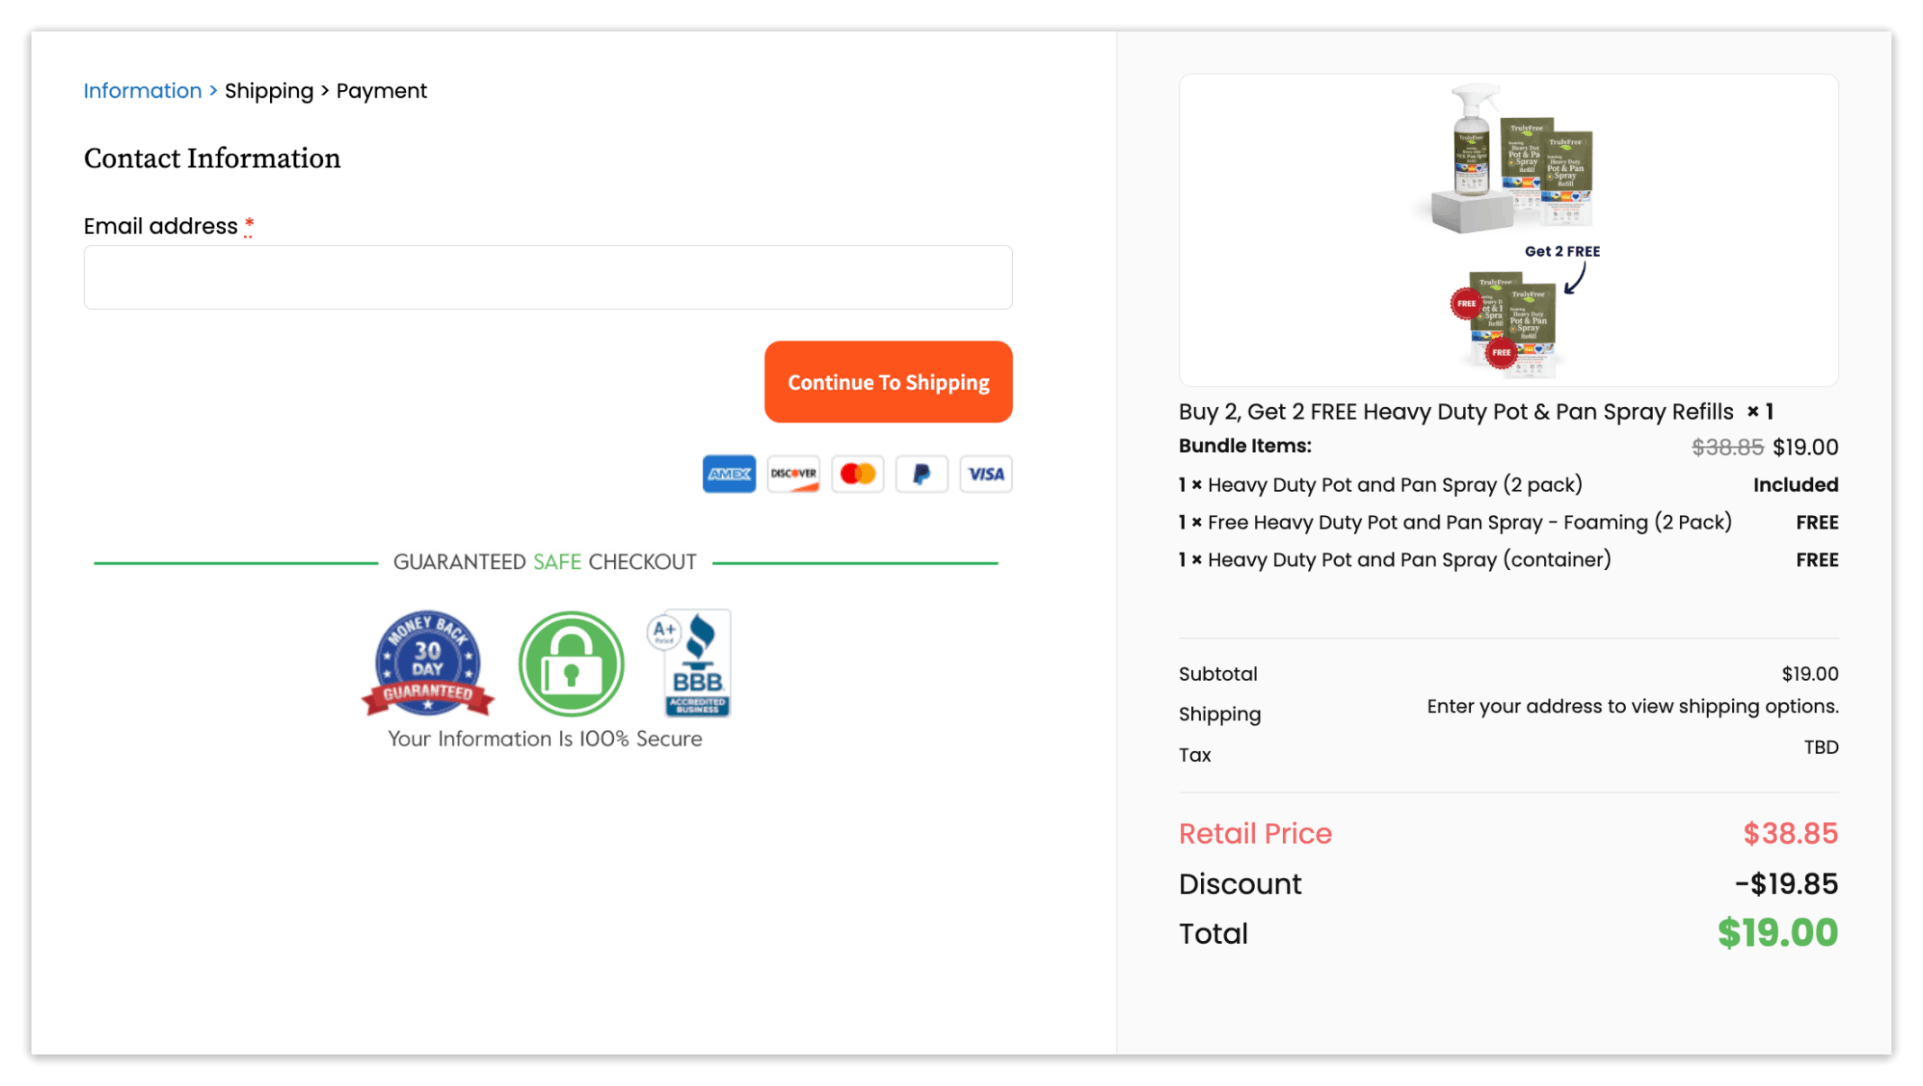The height and width of the screenshot is (1086, 1923).
Task: Select the Visa payment icon
Action: (x=985, y=474)
